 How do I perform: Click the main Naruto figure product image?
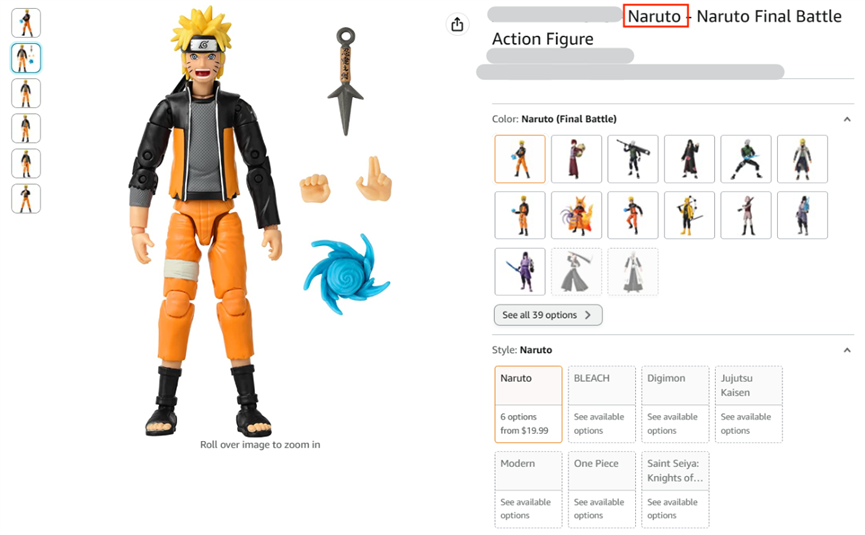click(x=206, y=221)
